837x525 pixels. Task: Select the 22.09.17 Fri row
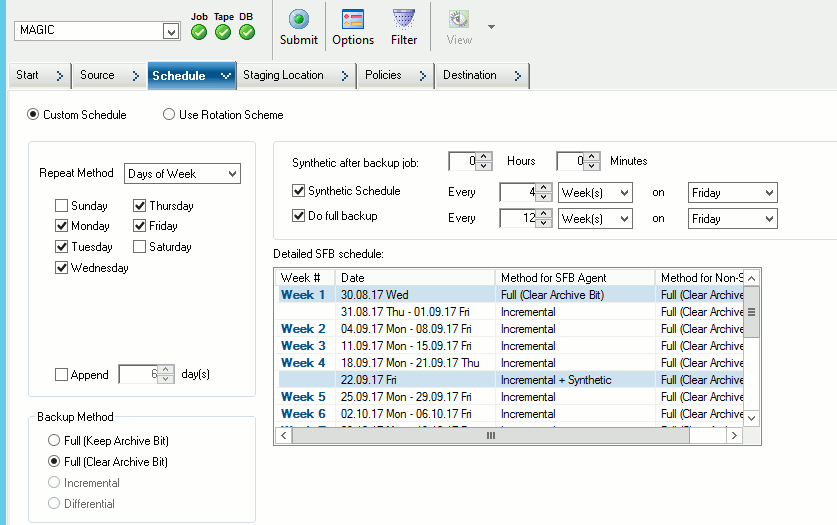(511, 380)
